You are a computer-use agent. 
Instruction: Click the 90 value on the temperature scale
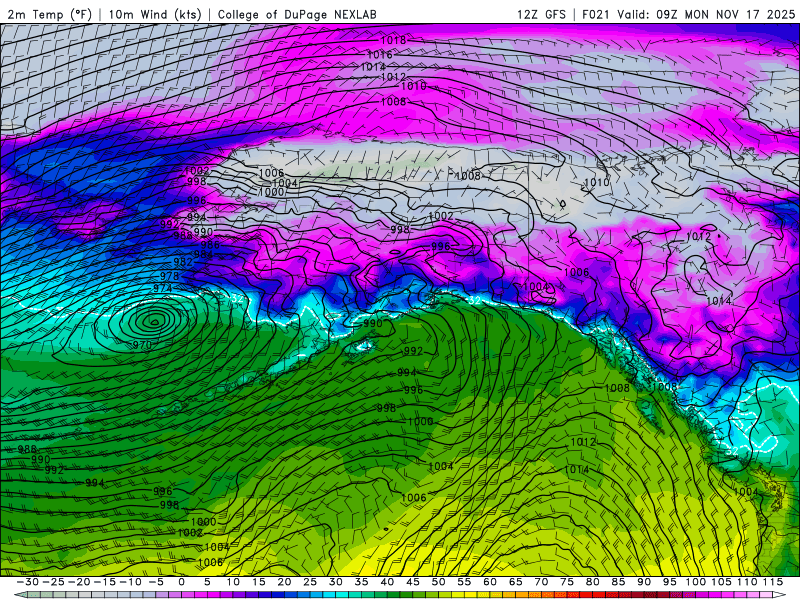(x=644, y=582)
